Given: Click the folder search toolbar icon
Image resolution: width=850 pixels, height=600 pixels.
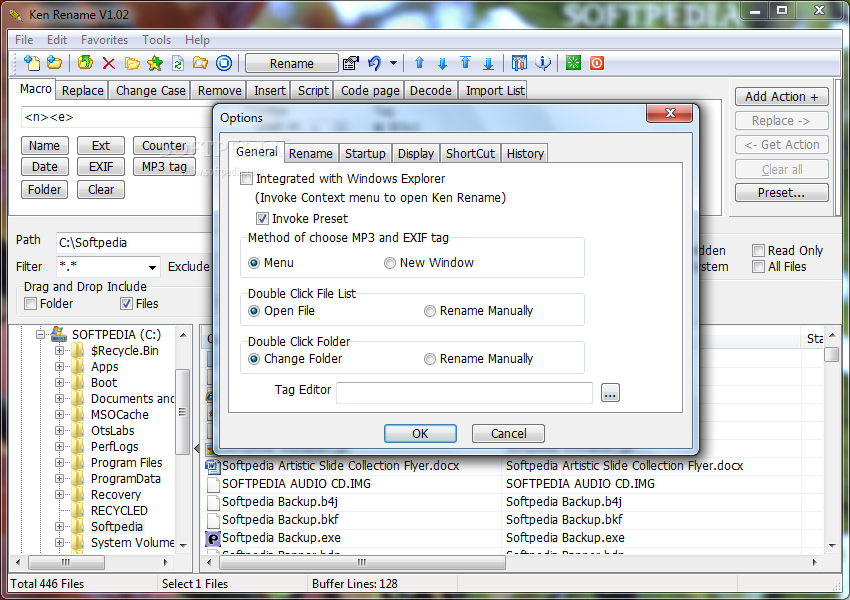Looking at the screenshot, I should click(201, 63).
